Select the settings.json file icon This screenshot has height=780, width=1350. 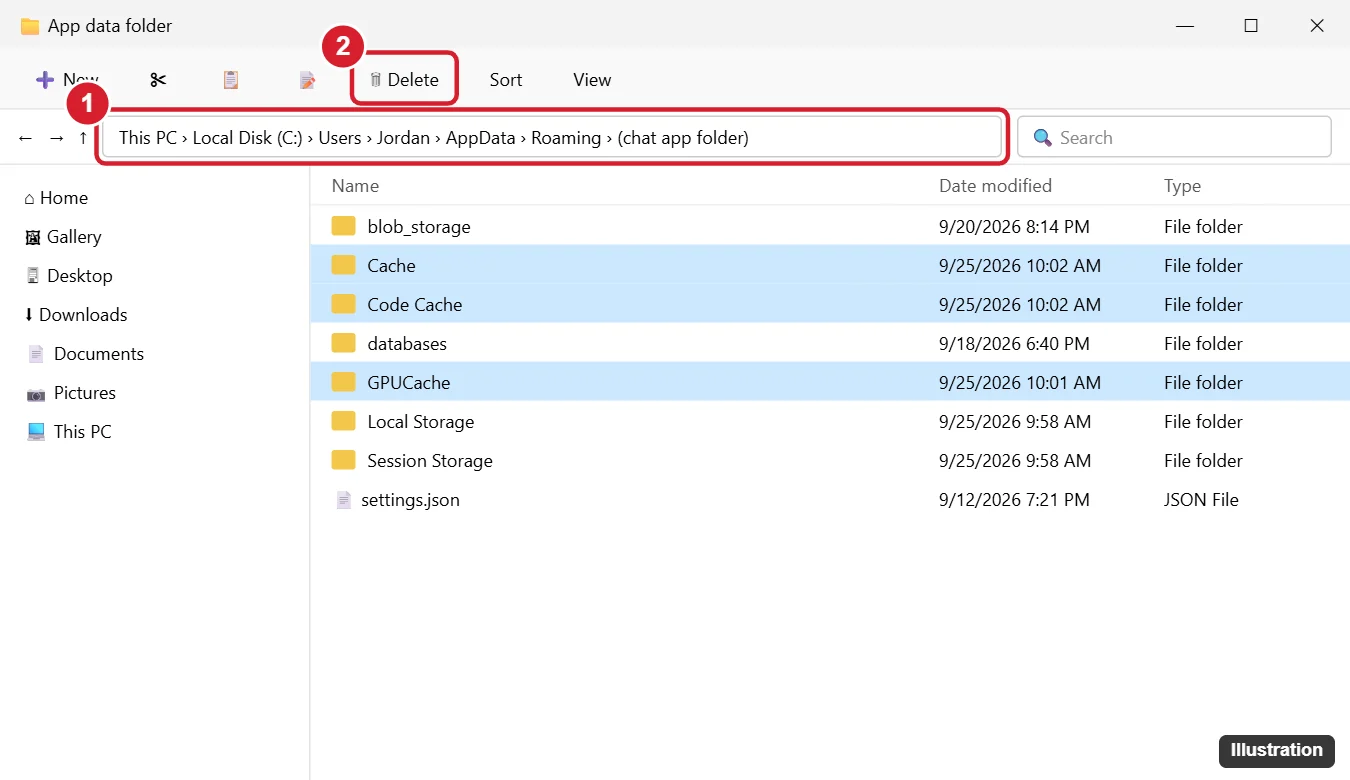344,500
